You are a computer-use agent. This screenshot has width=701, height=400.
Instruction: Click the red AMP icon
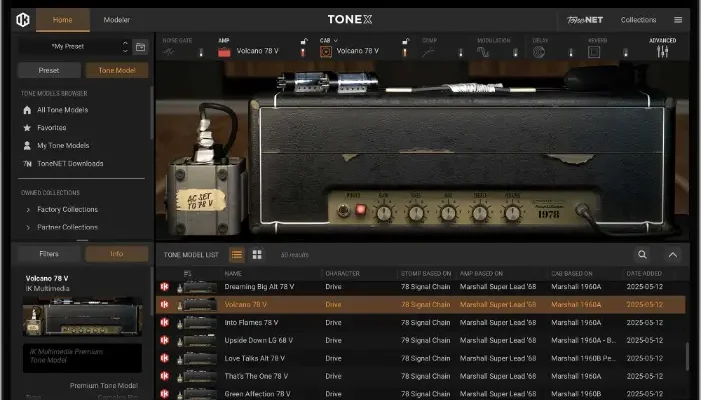(x=224, y=51)
